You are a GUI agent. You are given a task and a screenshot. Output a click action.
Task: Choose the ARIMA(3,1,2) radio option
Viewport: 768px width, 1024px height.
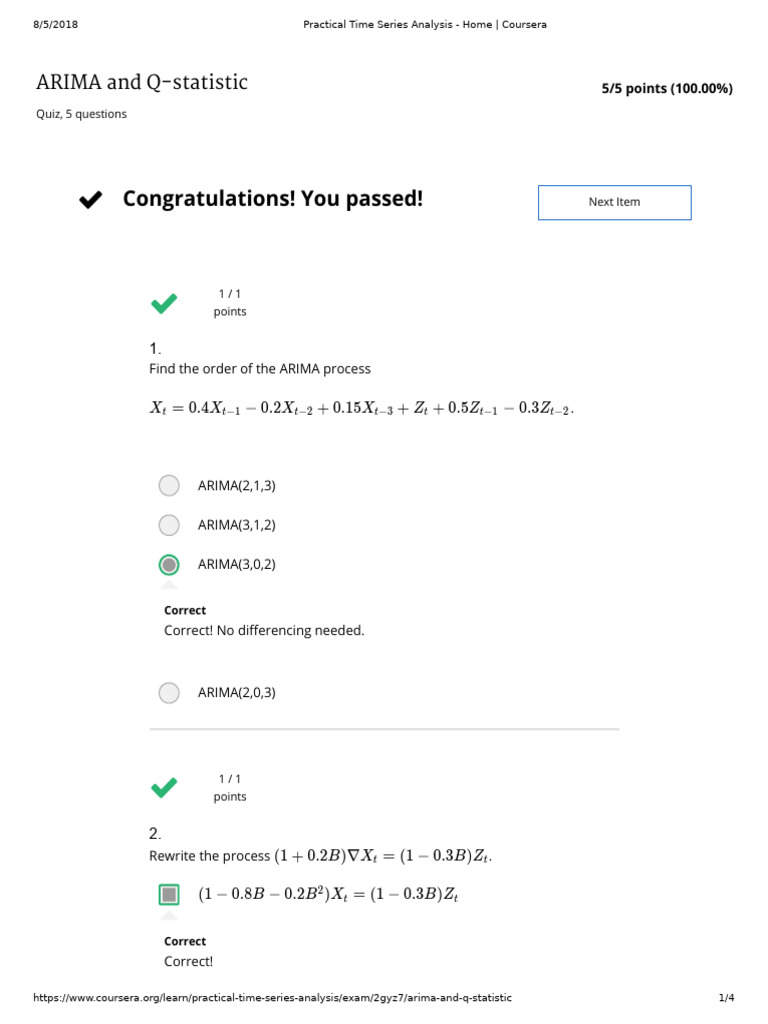click(x=169, y=525)
